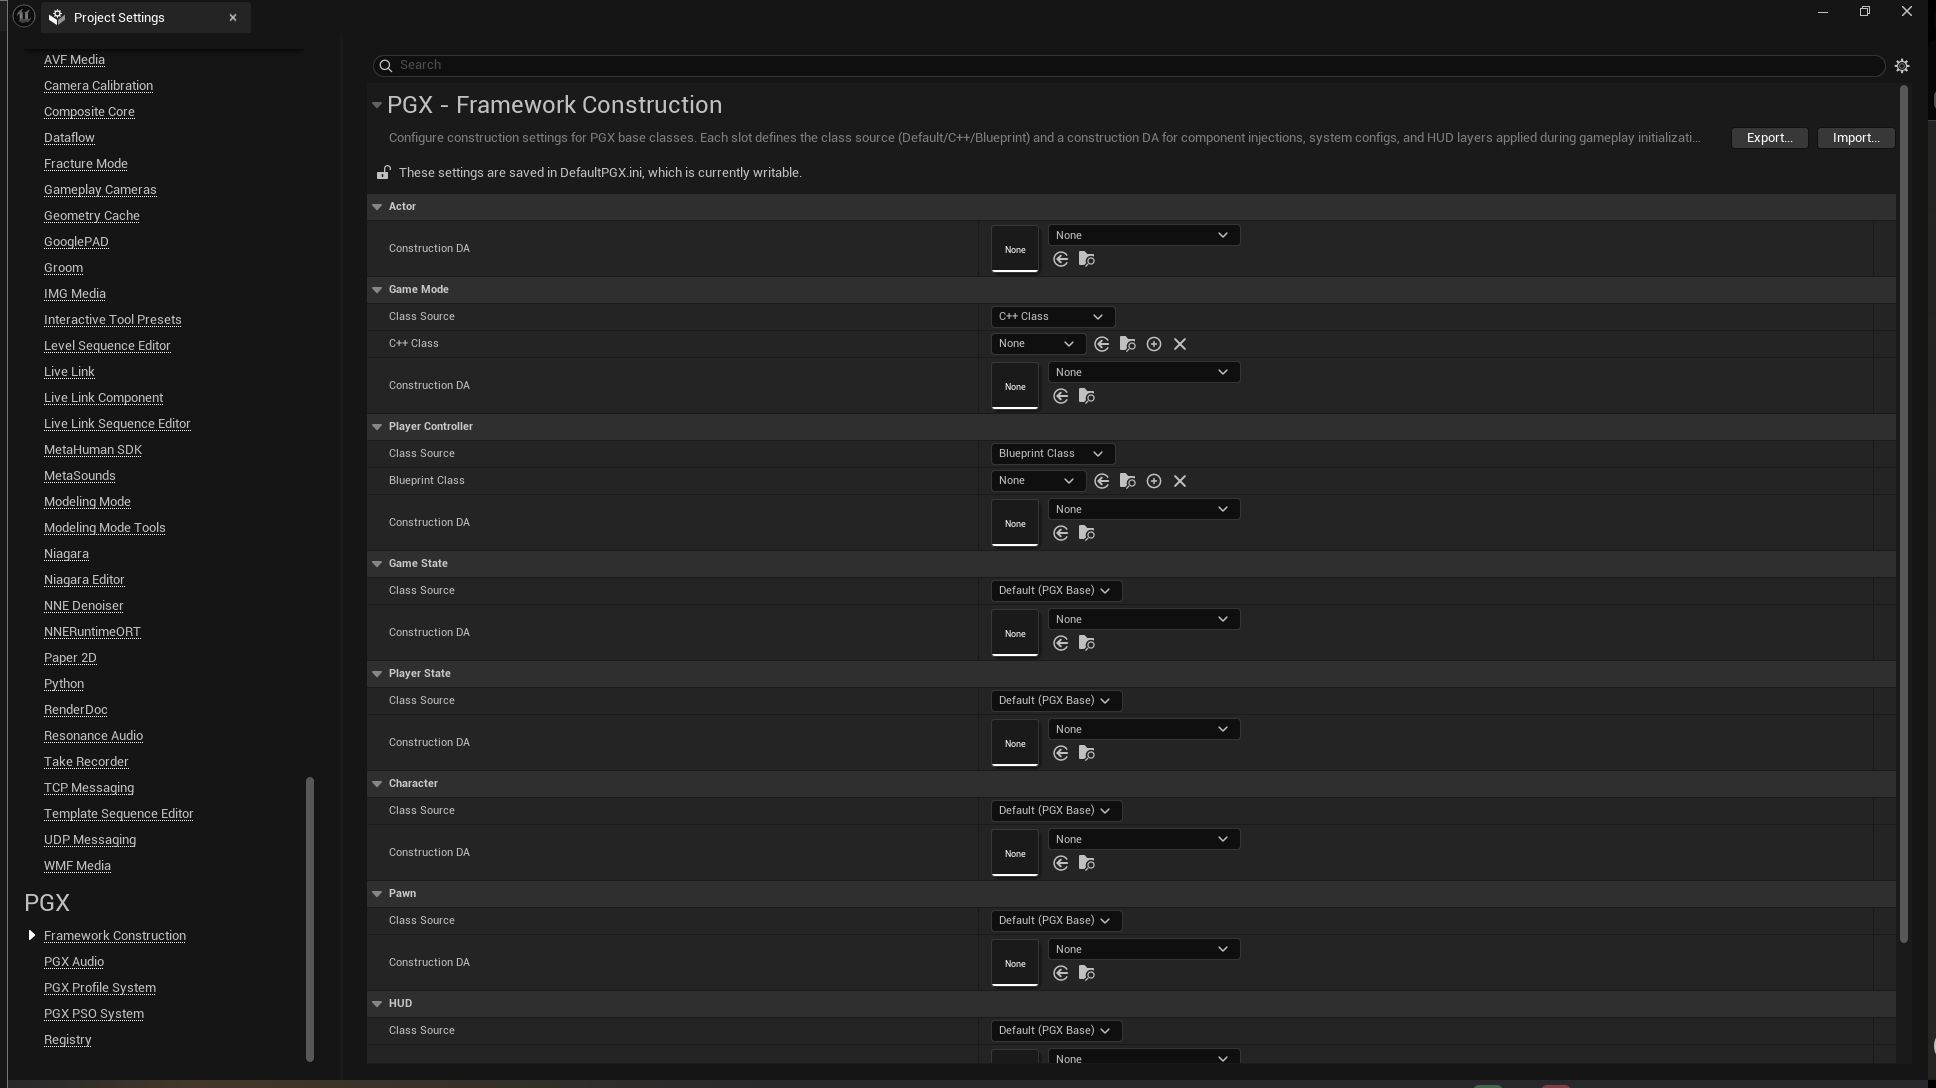Open the Game State Class Source dropdown
Image resolution: width=1936 pixels, height=1088 pixels.
[x=1055, y=591]
